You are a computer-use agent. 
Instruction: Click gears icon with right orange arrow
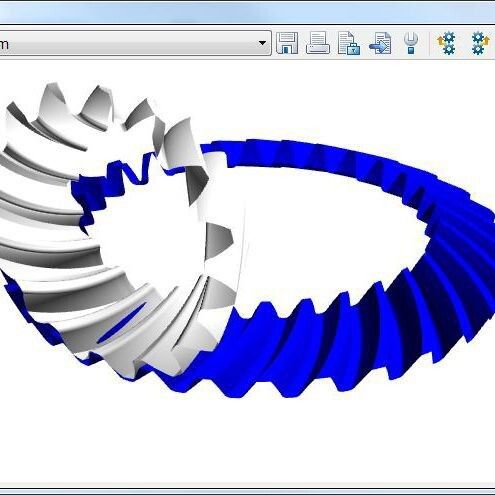[x=480, y=43]
